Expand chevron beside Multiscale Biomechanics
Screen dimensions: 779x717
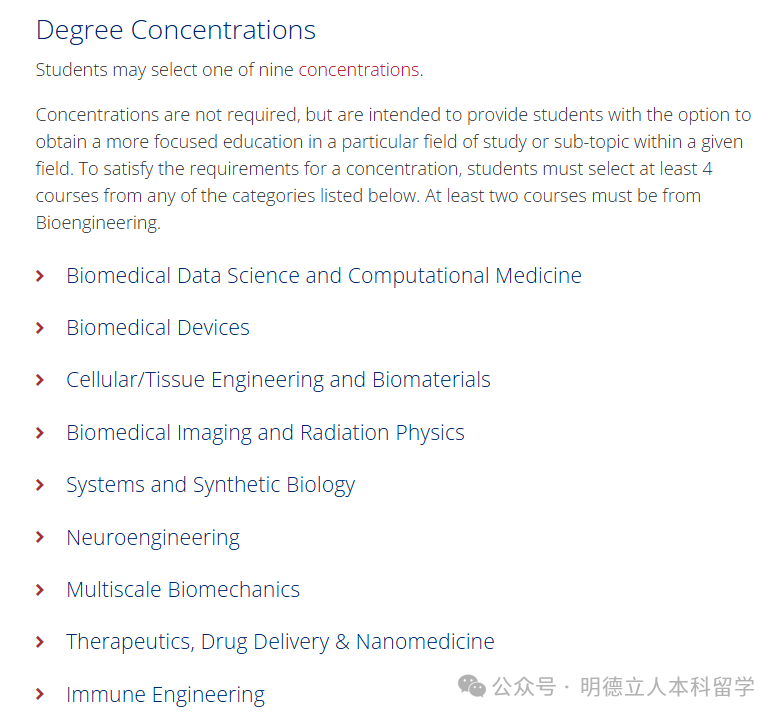(x=40, y=590)
